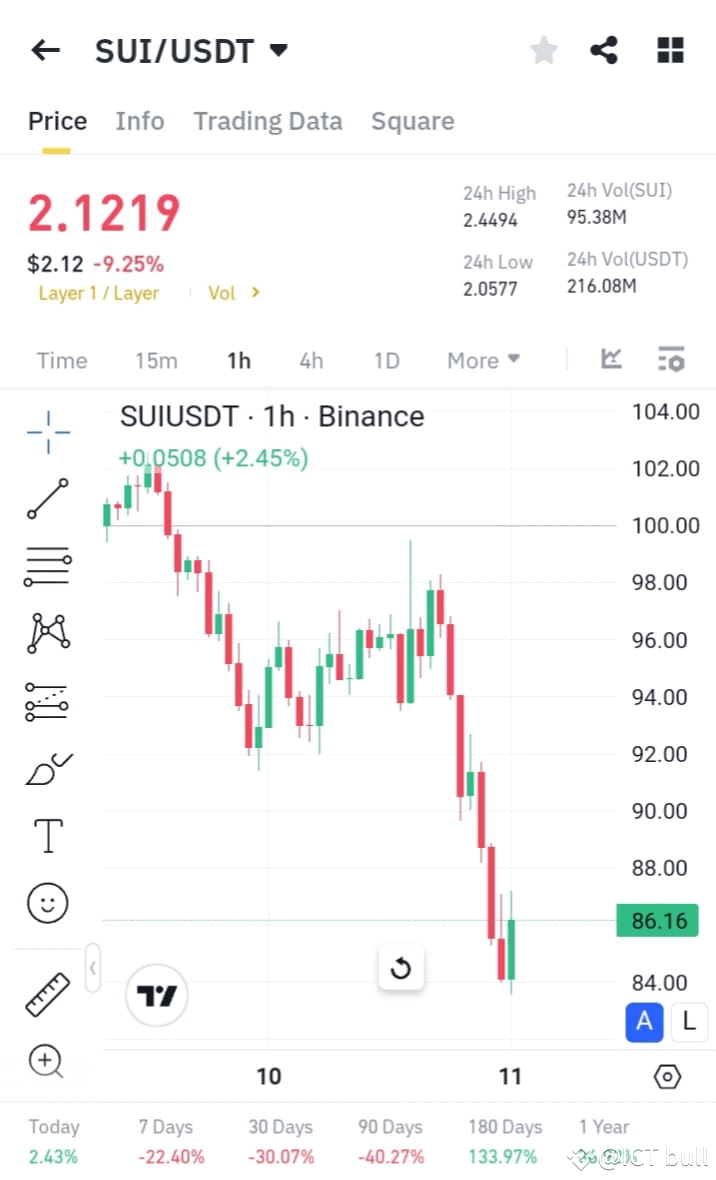
Task: Switch to the Trading Data tab
Action: pos(267,120)
